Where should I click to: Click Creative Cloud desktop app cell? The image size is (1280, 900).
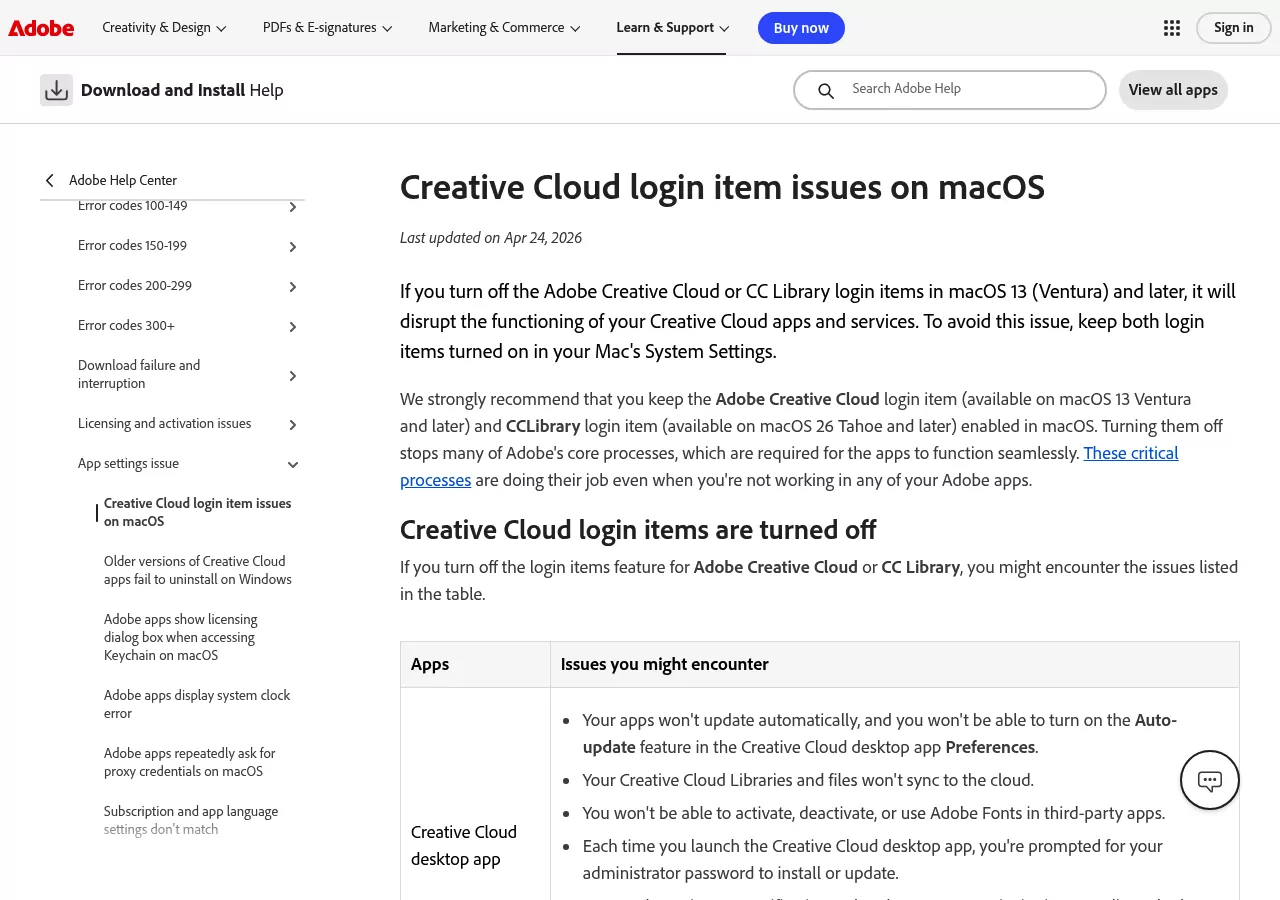tap(464, 845)
